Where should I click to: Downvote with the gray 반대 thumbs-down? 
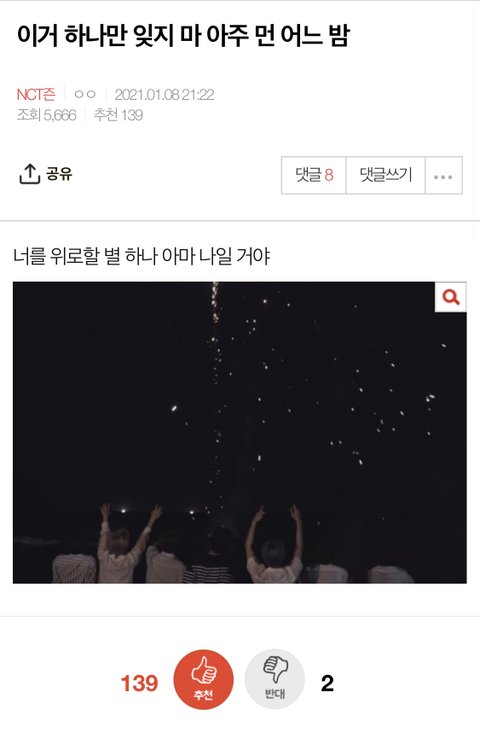pos(275,679)
